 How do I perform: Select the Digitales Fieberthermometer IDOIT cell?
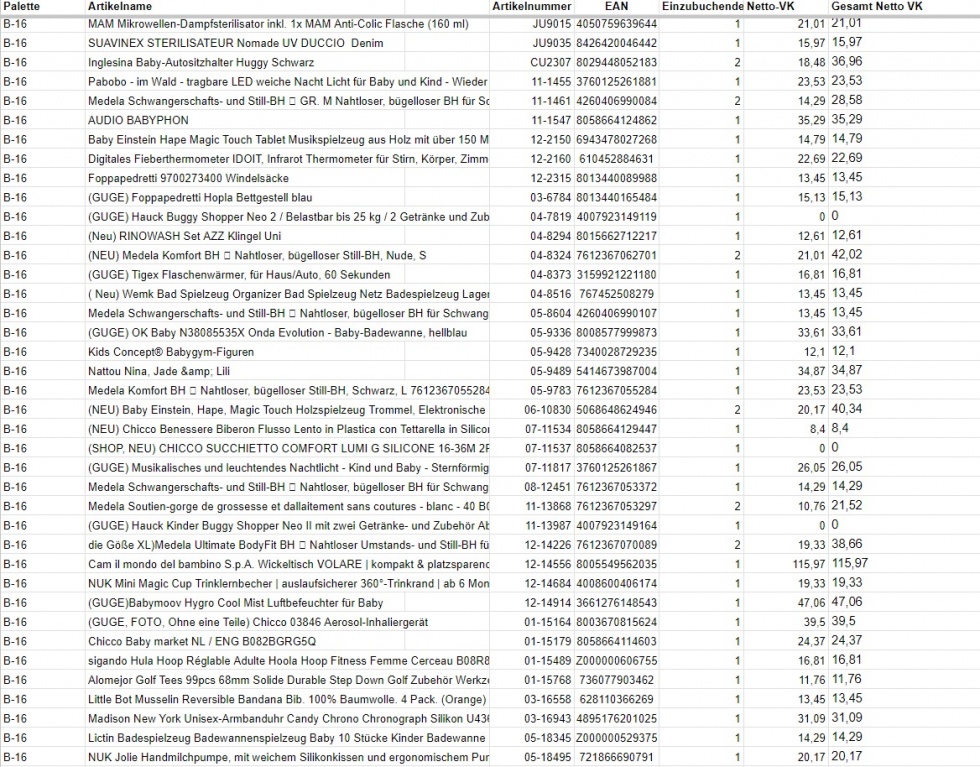(288, 159)
